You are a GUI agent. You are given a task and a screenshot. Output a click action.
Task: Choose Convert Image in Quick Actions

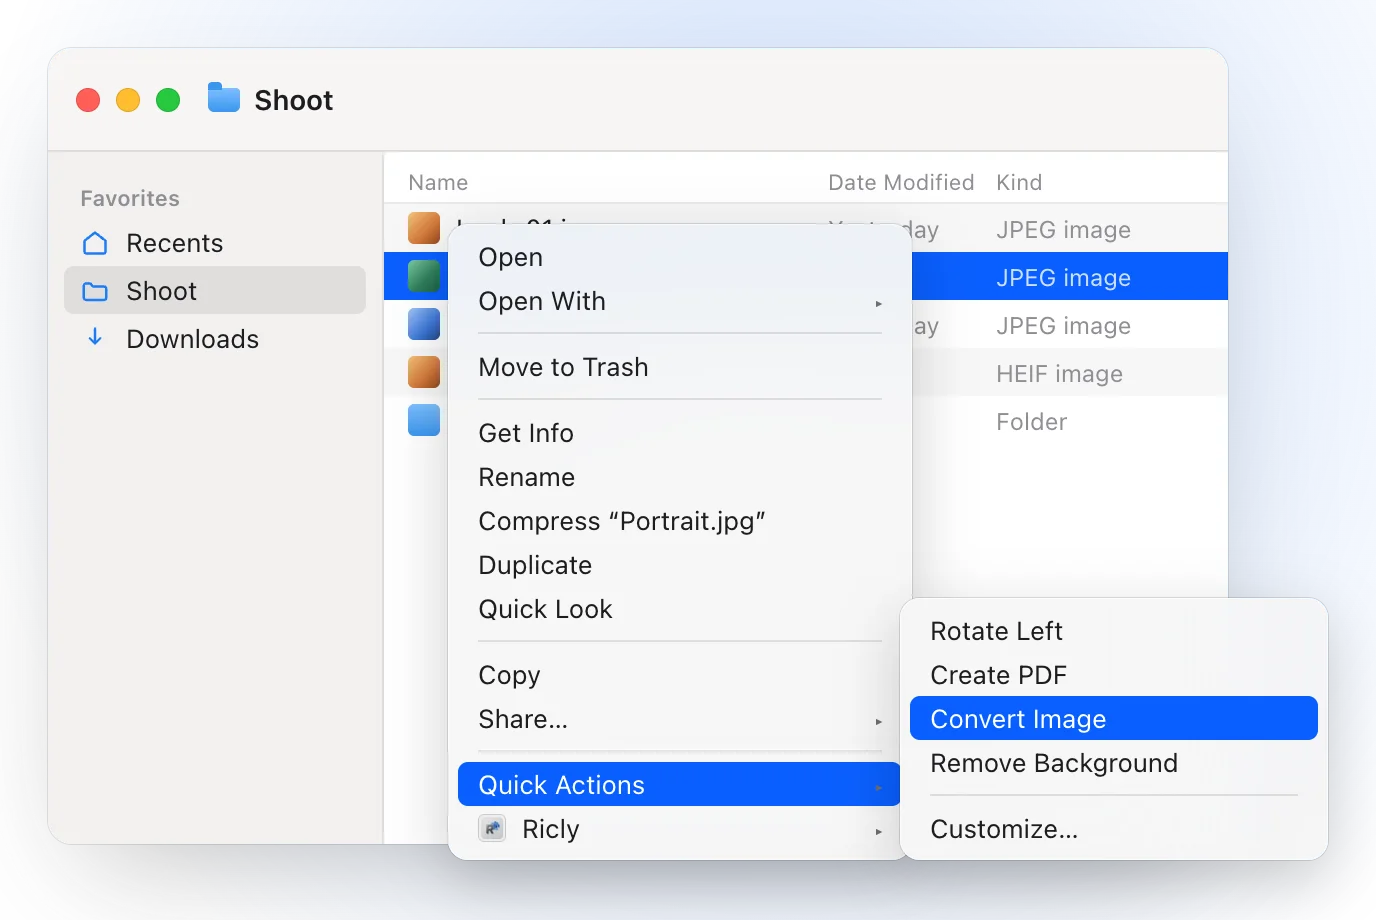(x=1114, y=718)
